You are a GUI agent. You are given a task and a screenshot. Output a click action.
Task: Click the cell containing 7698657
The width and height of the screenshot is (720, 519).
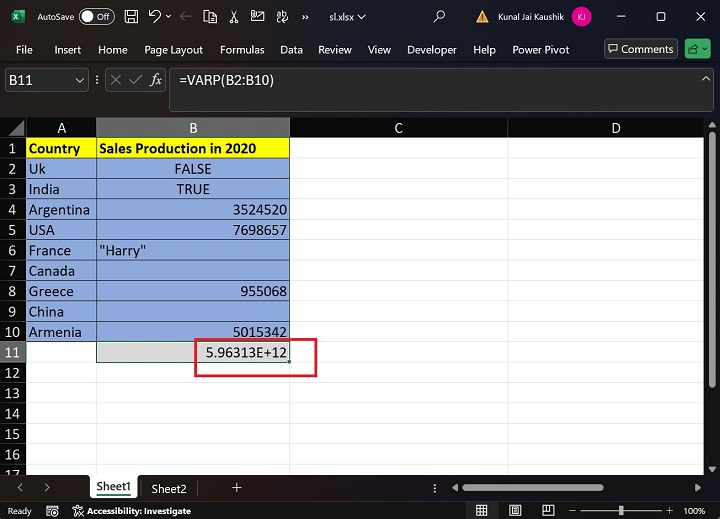[193, 230]
